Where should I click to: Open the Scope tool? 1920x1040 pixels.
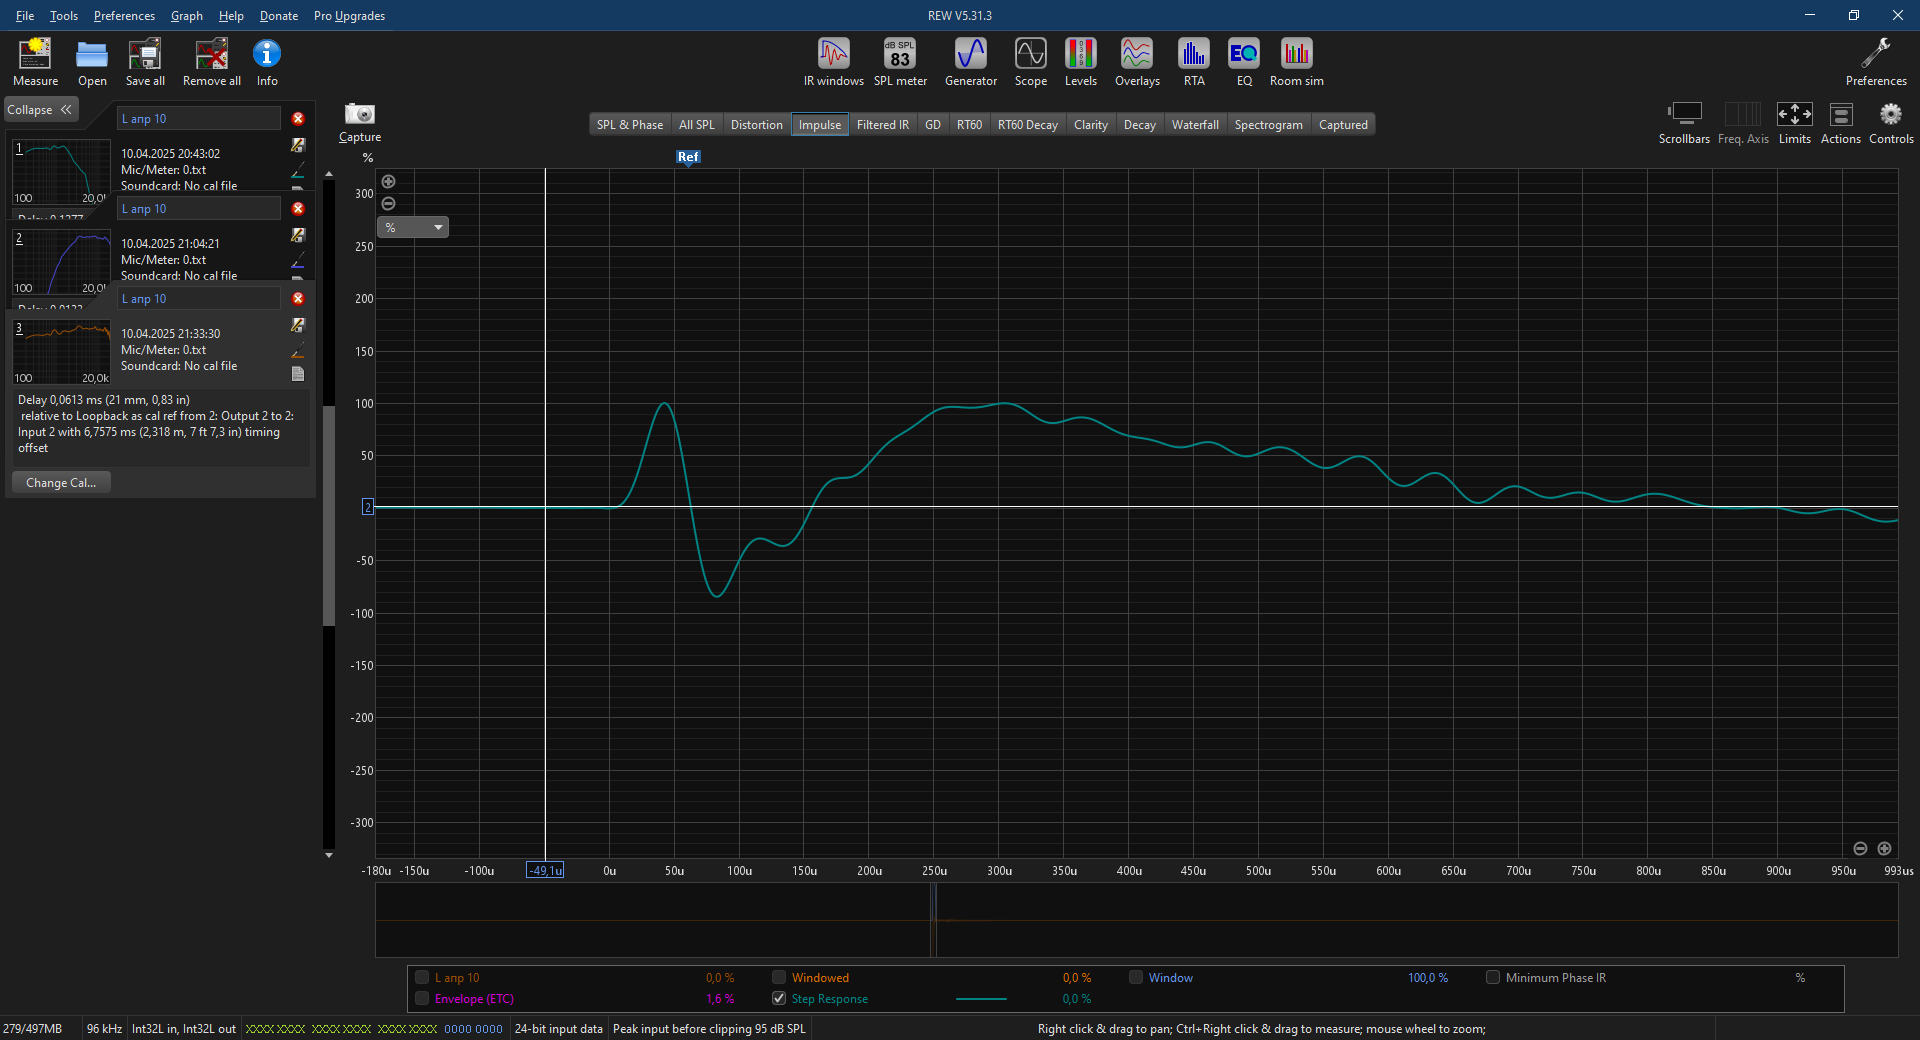pyautogui.click(x=1031, y=62)
